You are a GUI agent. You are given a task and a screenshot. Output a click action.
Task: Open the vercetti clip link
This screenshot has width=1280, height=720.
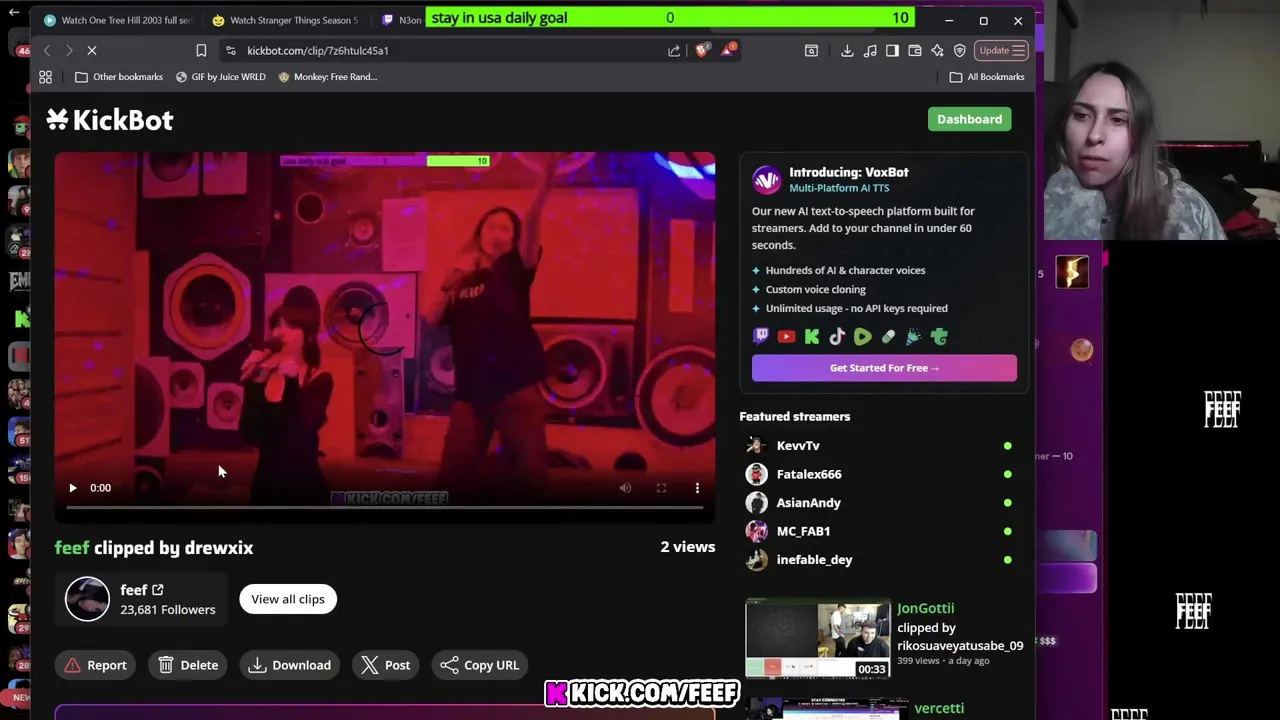pyautogui.click(x=939, y=708)
